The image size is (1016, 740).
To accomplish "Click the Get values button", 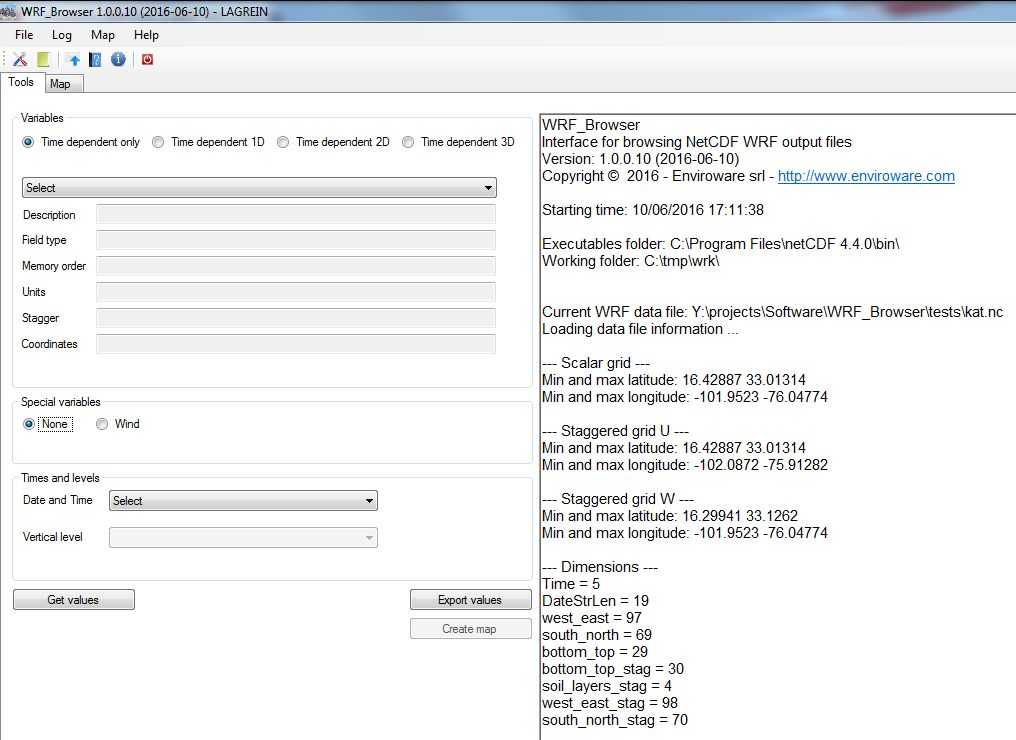I will point(73,600).
